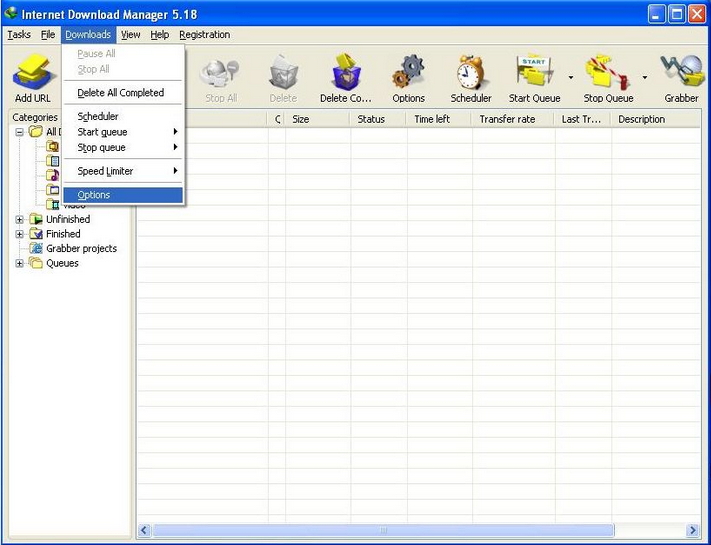Choose Options in the Downloads menu

click(94, 195)
